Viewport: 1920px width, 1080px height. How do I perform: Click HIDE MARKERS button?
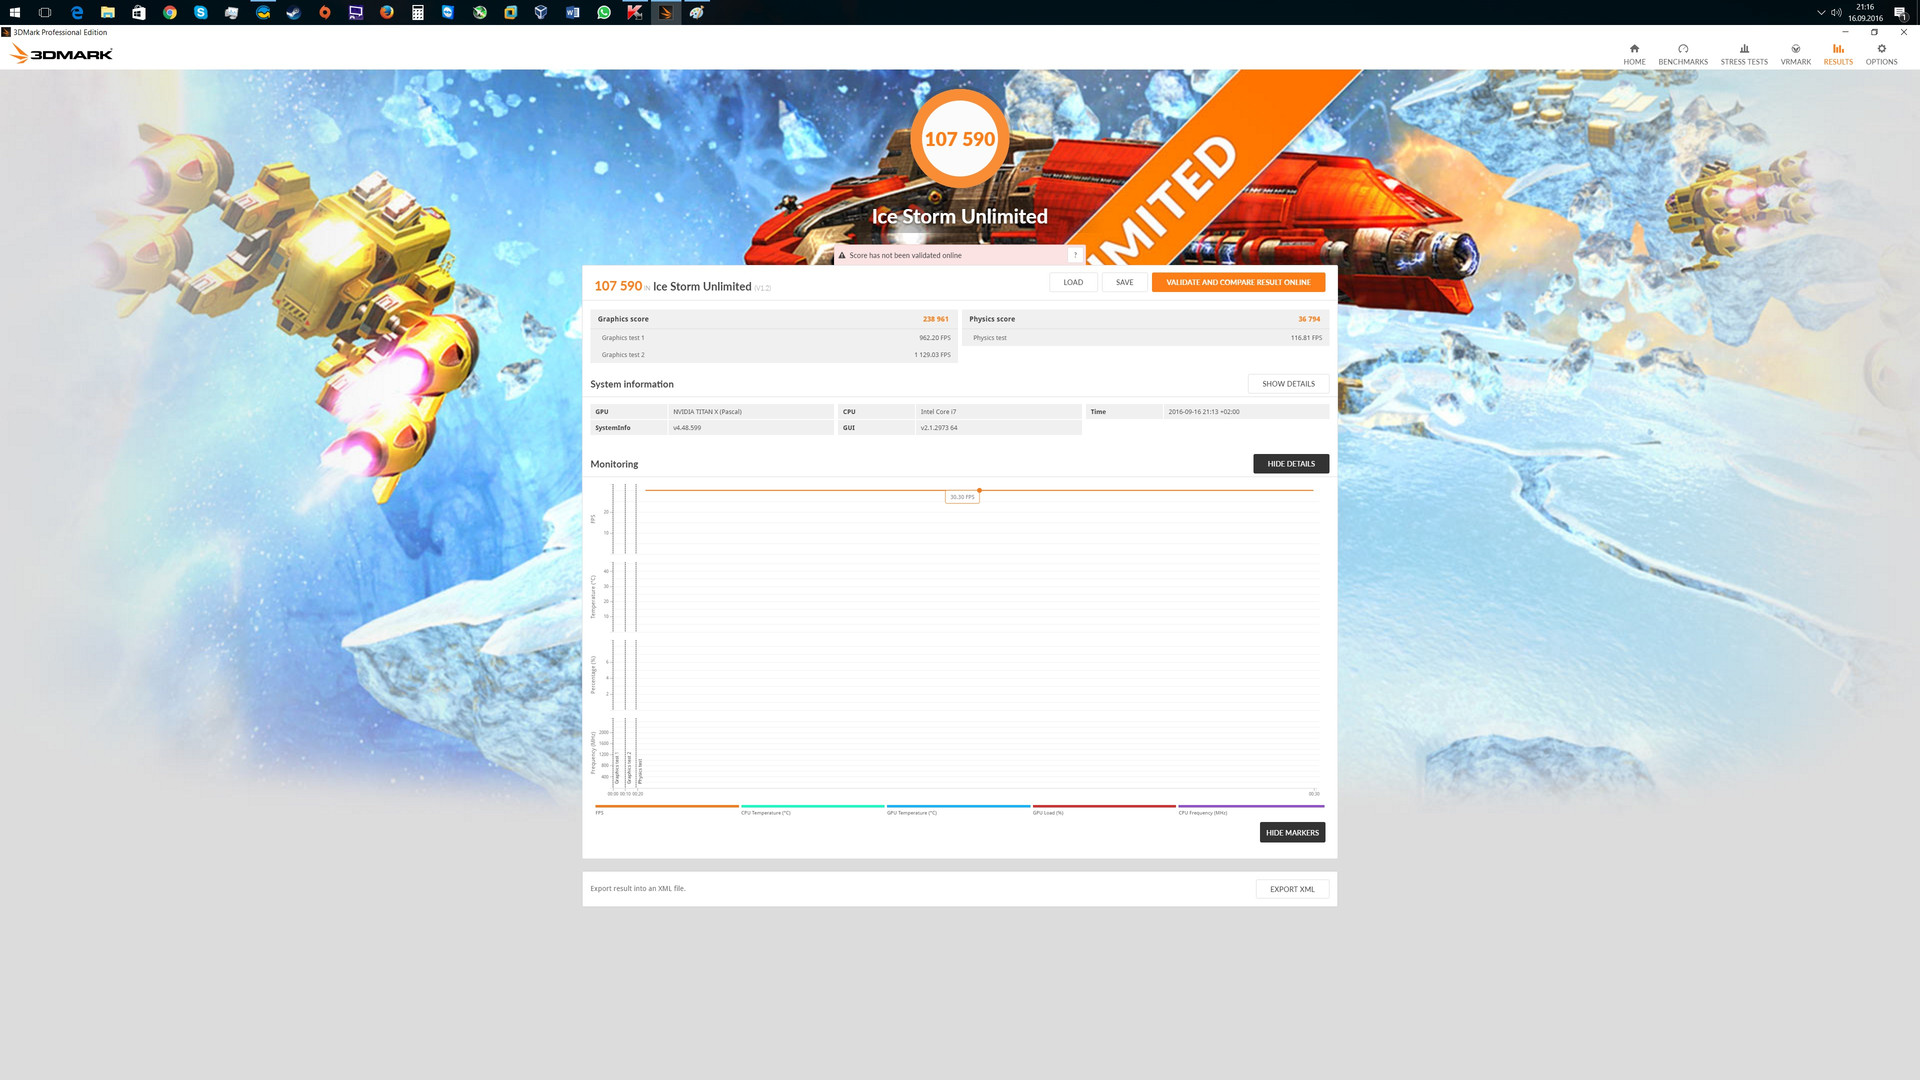[x=1292, y=832]
